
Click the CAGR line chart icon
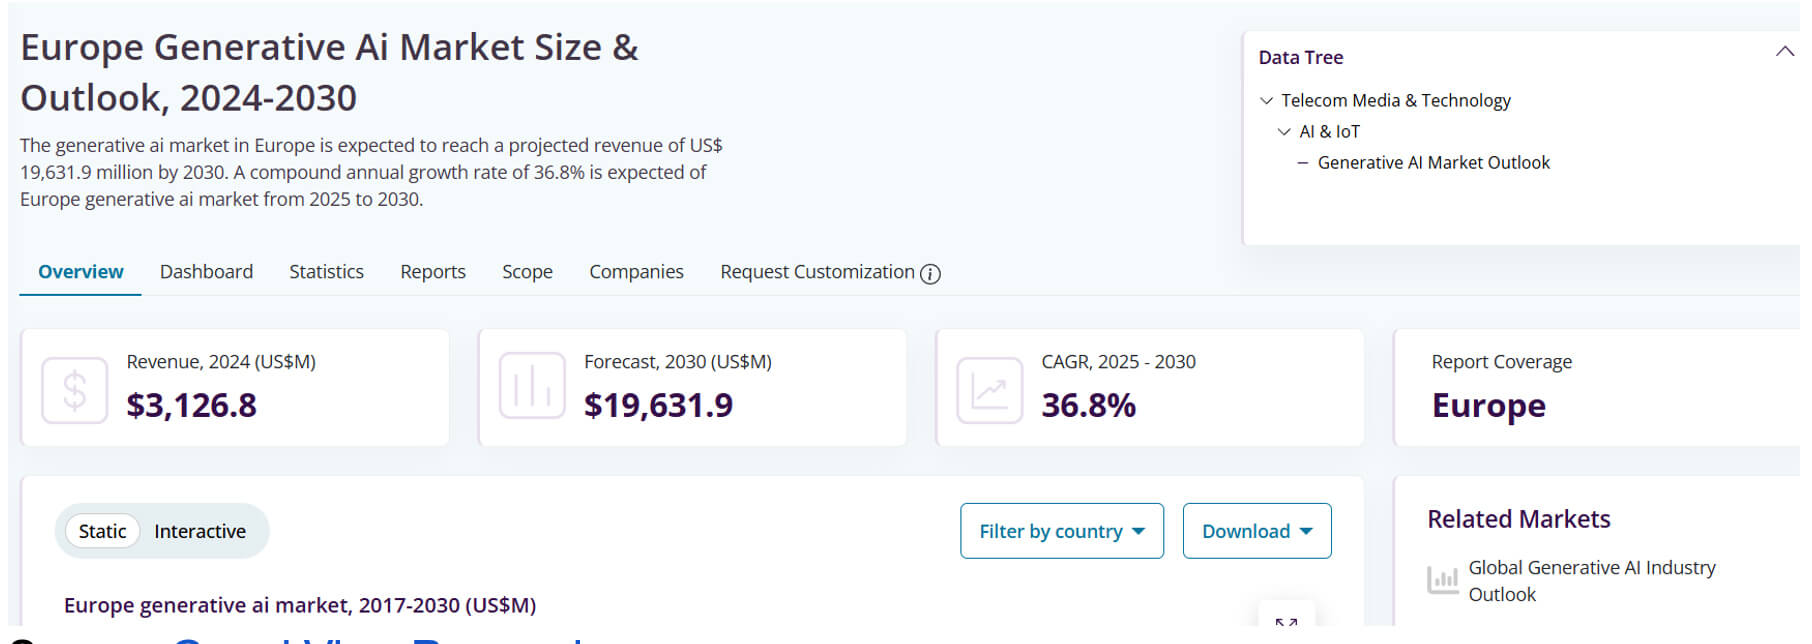(989, 390)
